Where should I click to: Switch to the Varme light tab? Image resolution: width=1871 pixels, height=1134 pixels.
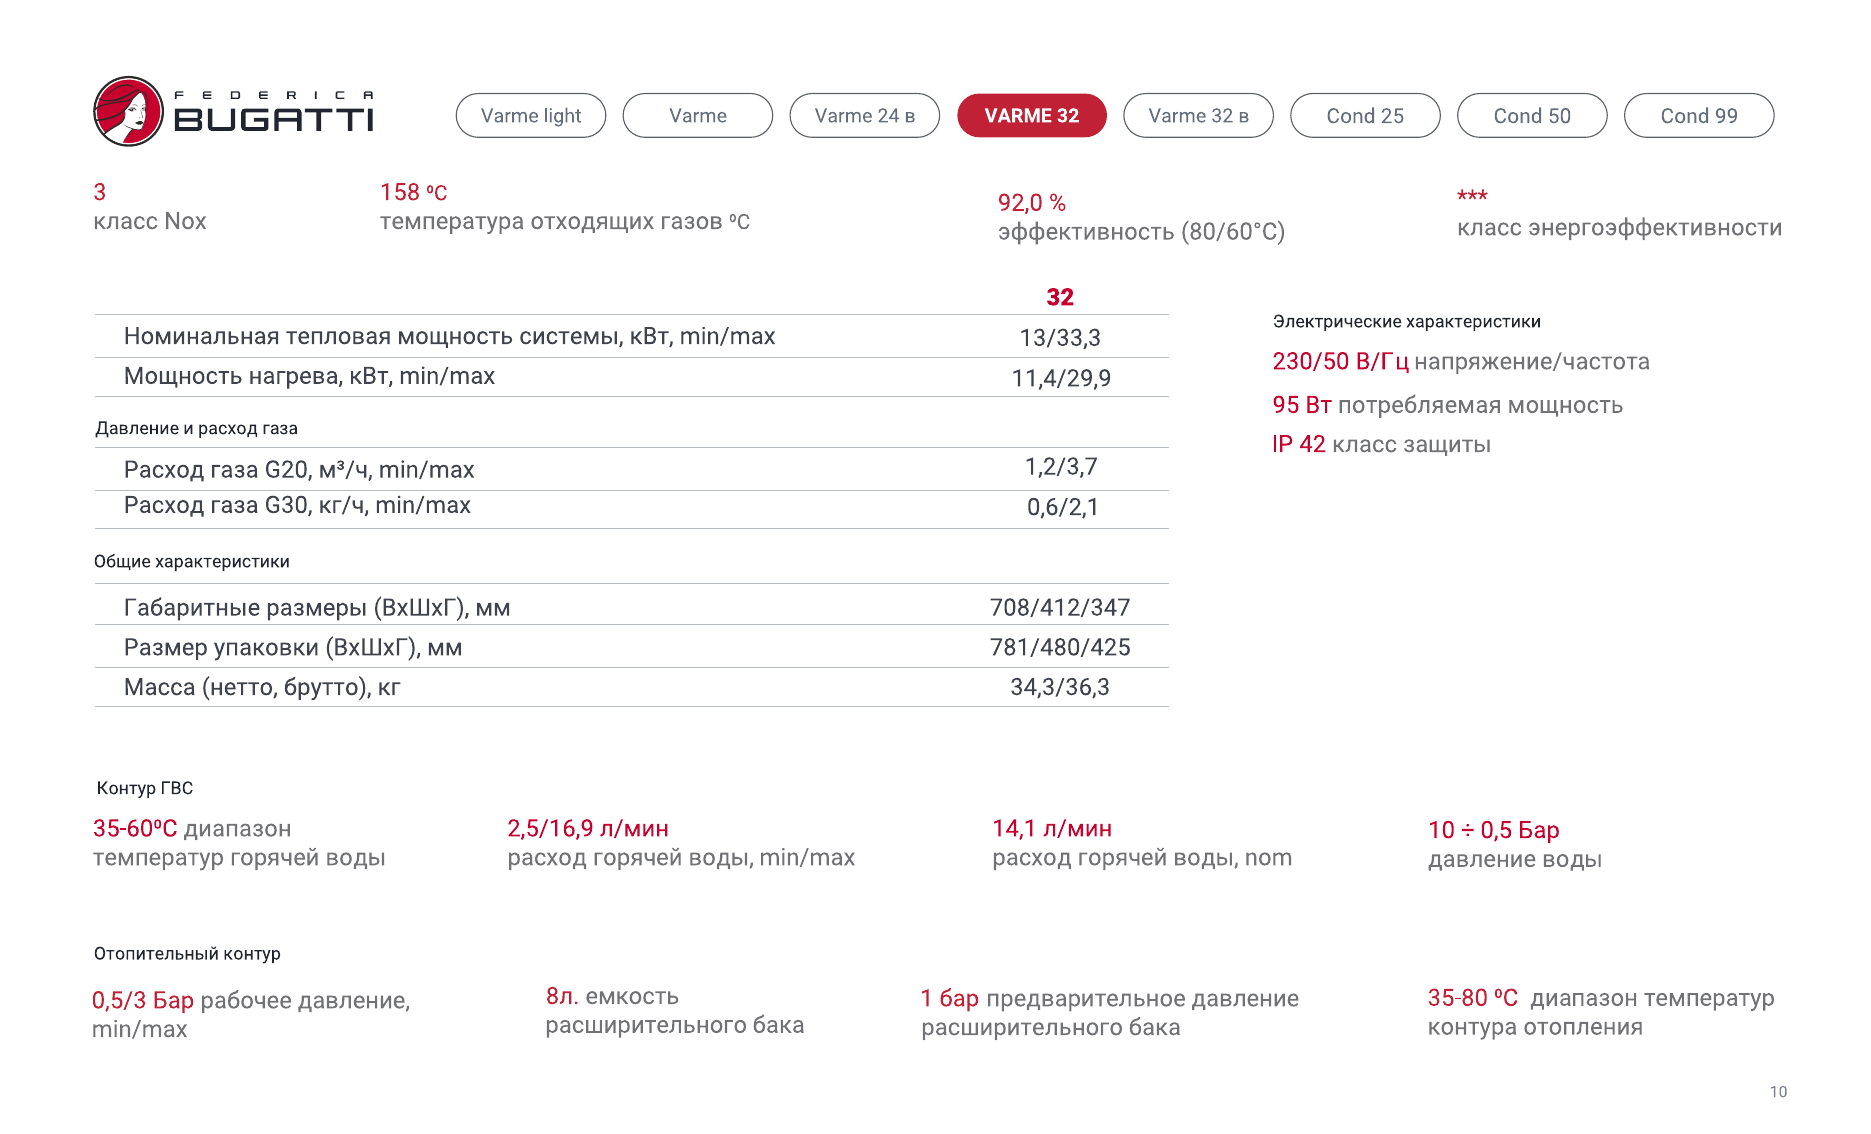[530, 116]
